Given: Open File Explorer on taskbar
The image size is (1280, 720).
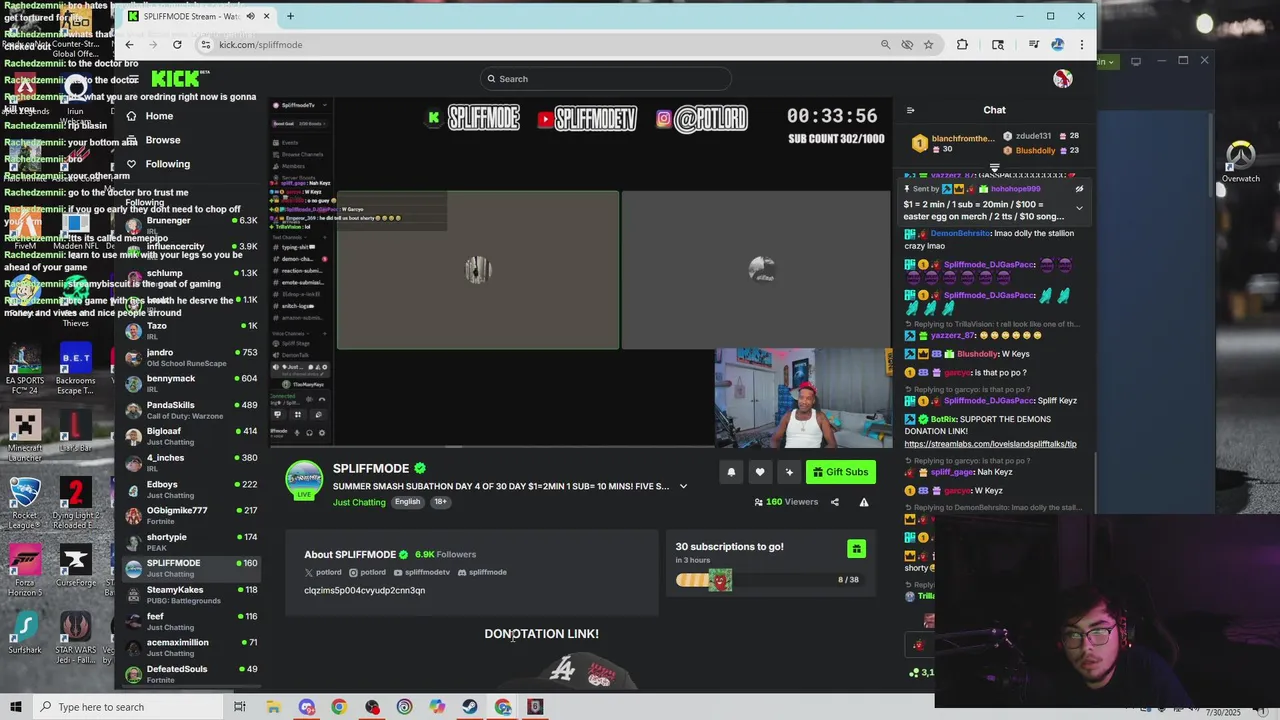Looking at the screenshot, I should pyautogui.click(x=273, y=707).
